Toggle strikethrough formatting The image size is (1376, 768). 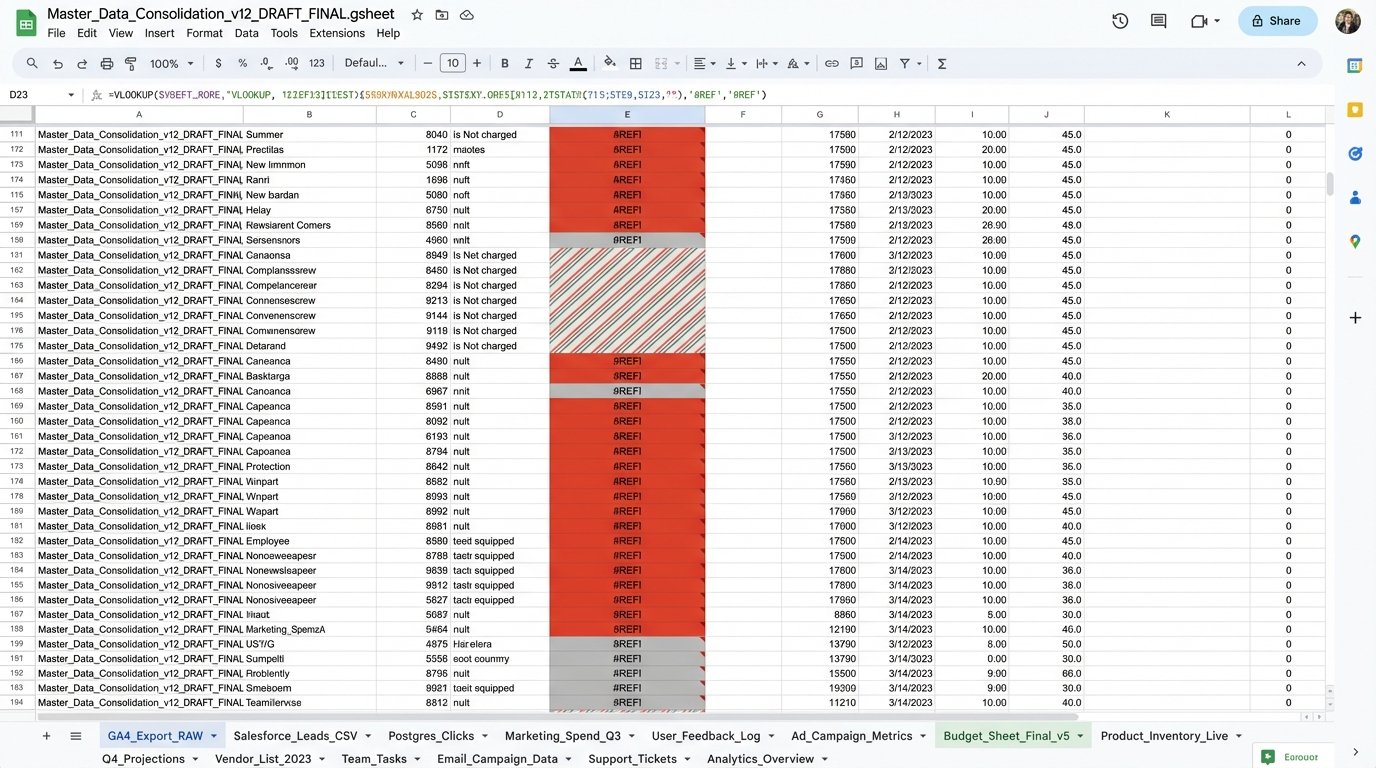coord(552,63)
